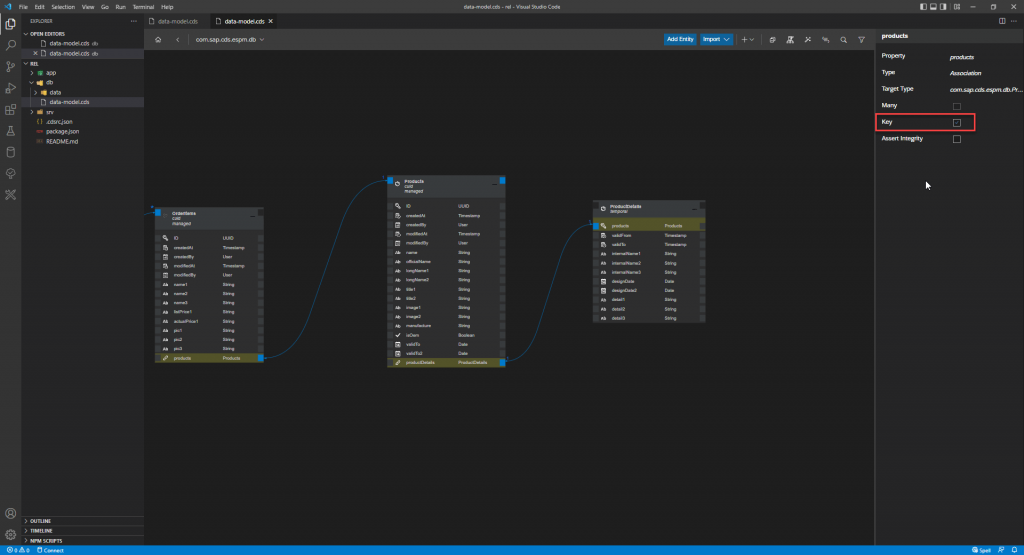Open the database cylinder icon in activity bar

pyautogui.click(x=10, y=152)
